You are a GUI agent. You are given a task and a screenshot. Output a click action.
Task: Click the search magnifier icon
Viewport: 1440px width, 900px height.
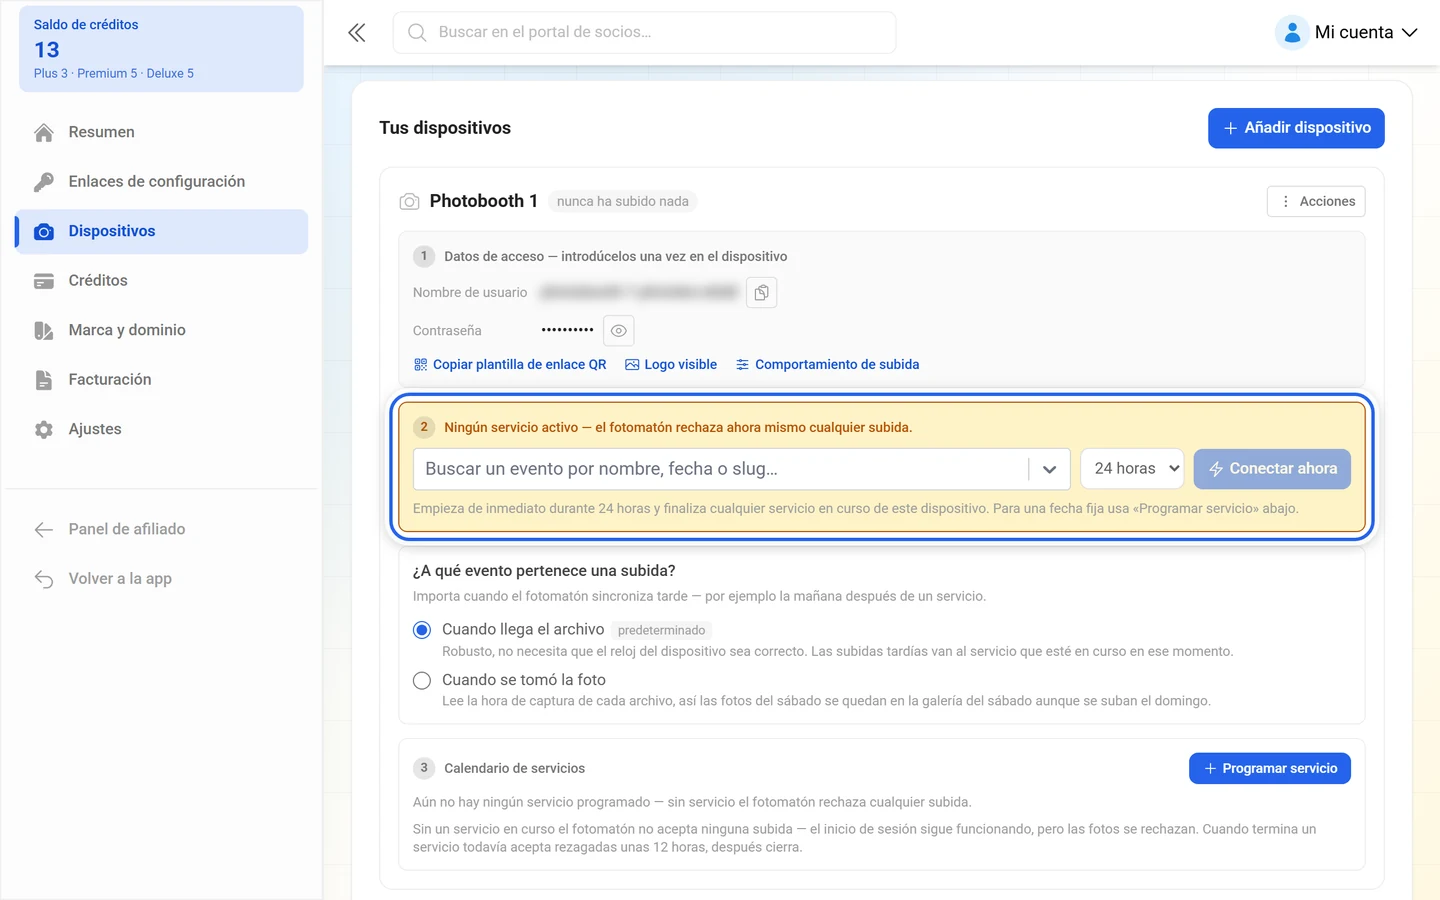click(x=417, y=33)
